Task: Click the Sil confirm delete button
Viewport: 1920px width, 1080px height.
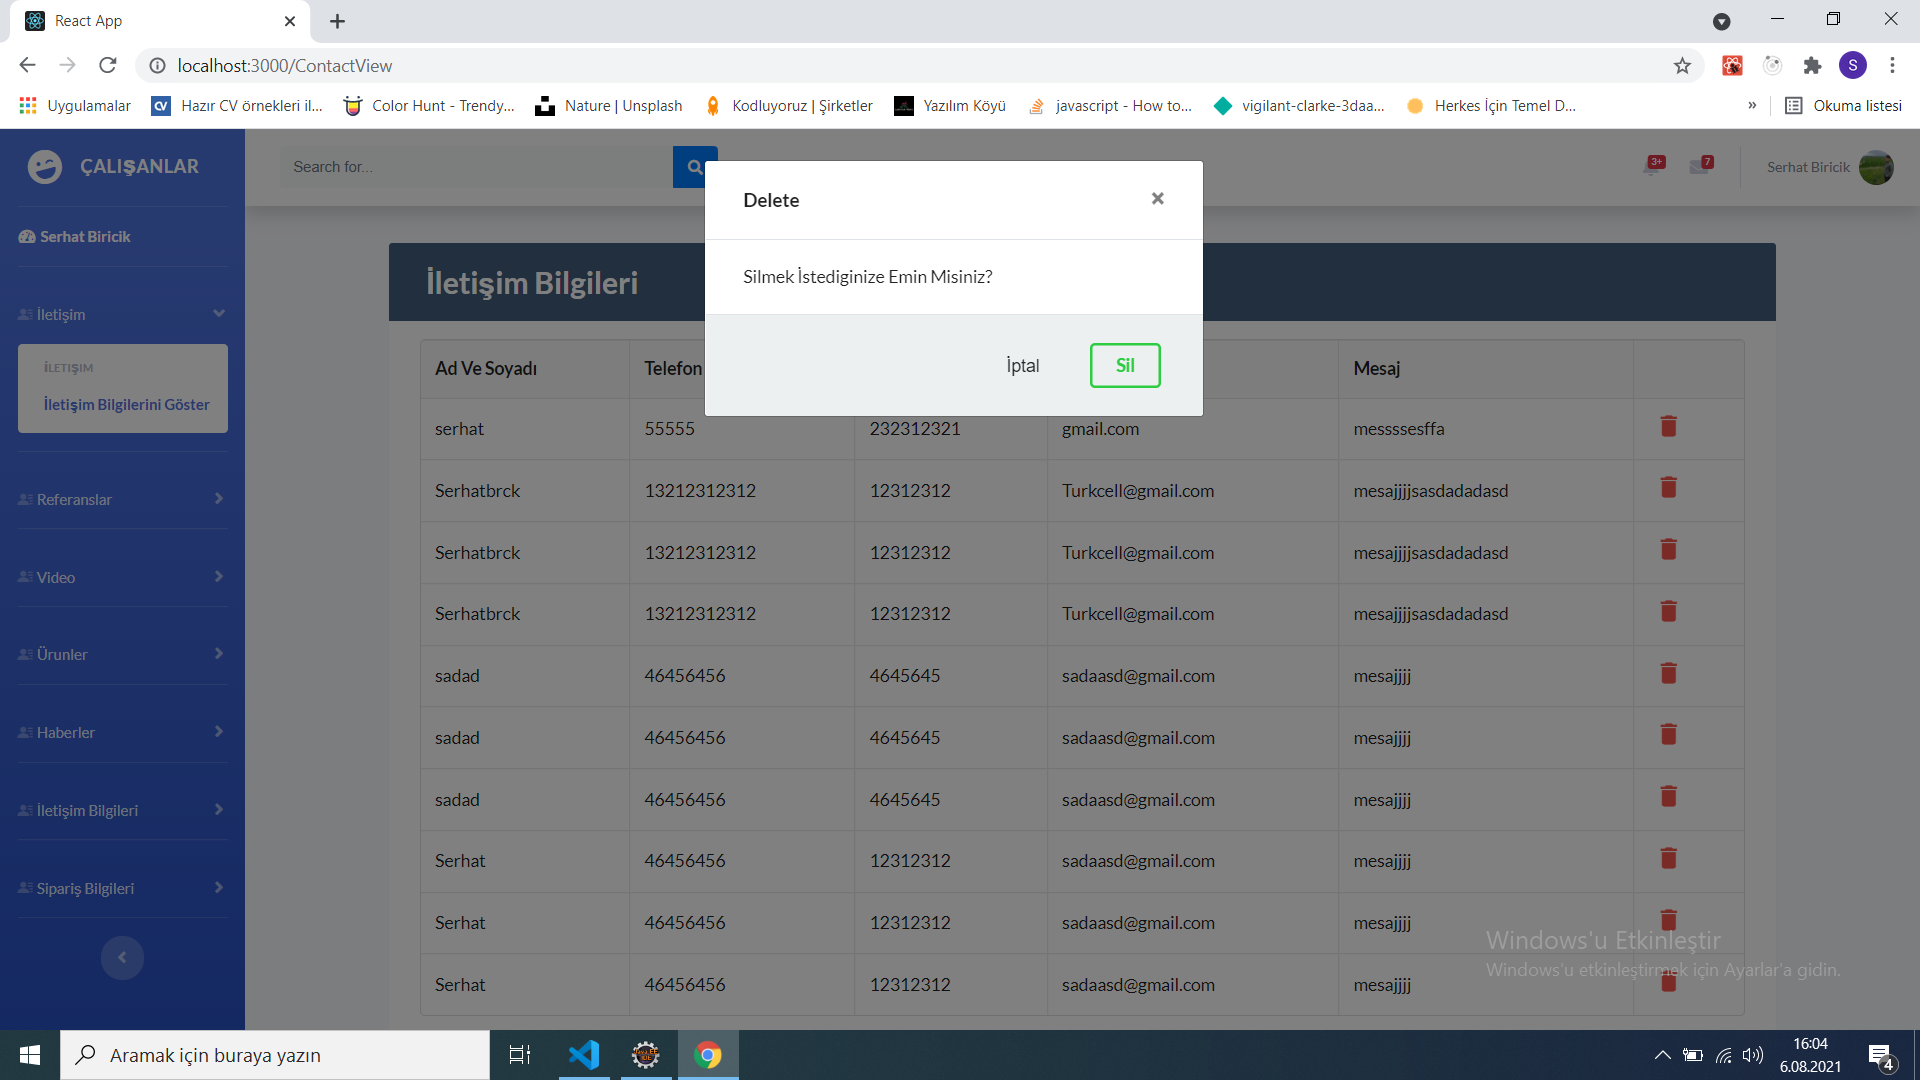Action: [x=1124, y=365]
